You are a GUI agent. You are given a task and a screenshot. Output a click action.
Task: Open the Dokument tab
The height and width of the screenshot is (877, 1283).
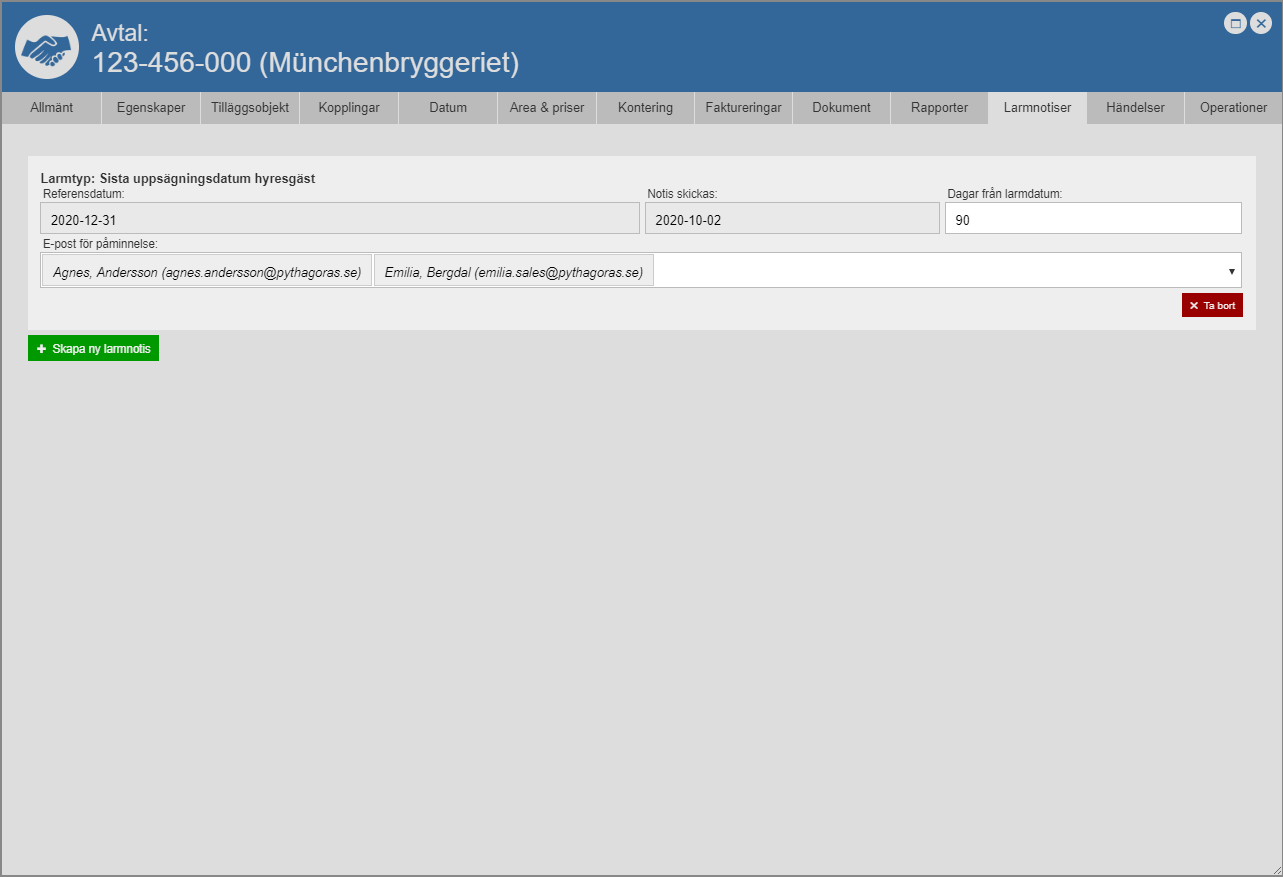[841, 108]
